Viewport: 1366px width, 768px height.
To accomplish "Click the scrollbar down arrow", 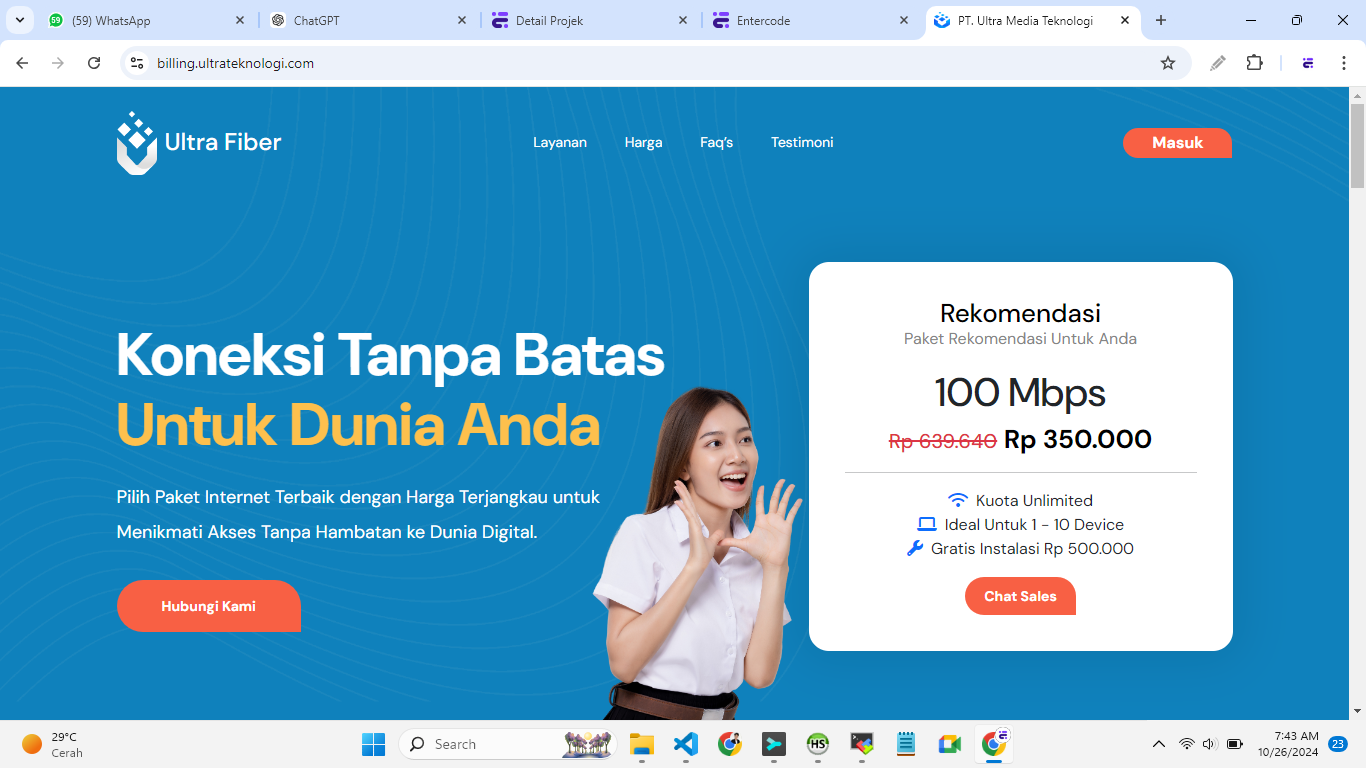I will click(x=1357, y=711).
